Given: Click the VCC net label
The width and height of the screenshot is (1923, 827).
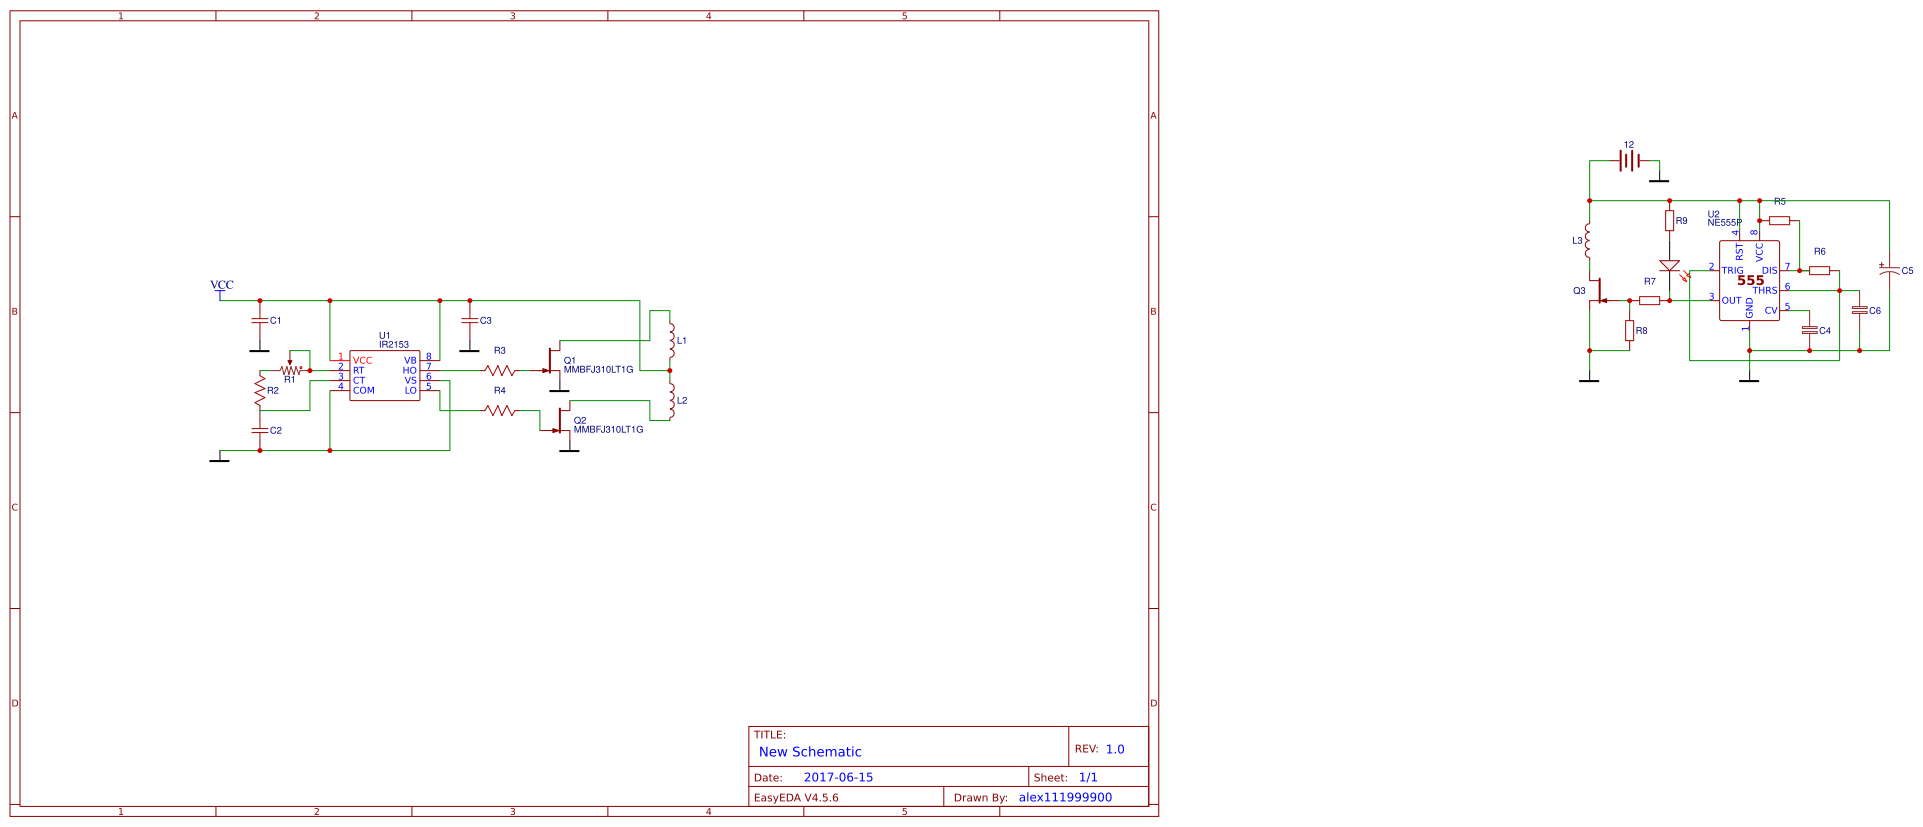Looking at the screenshot, I should coord(222,285).
